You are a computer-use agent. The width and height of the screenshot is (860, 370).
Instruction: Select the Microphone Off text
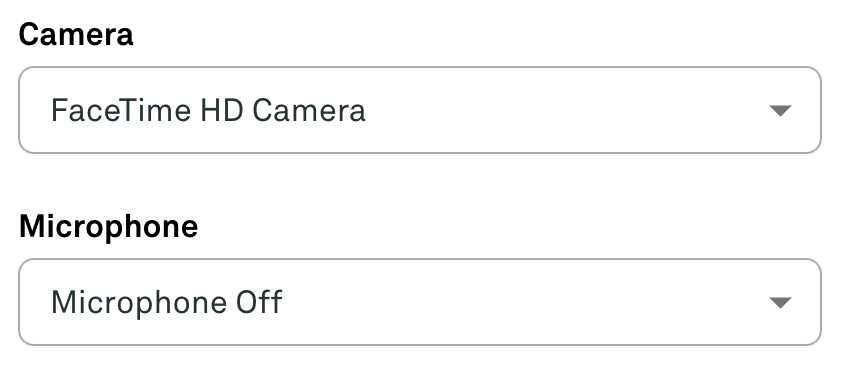[x=167, y=303]
